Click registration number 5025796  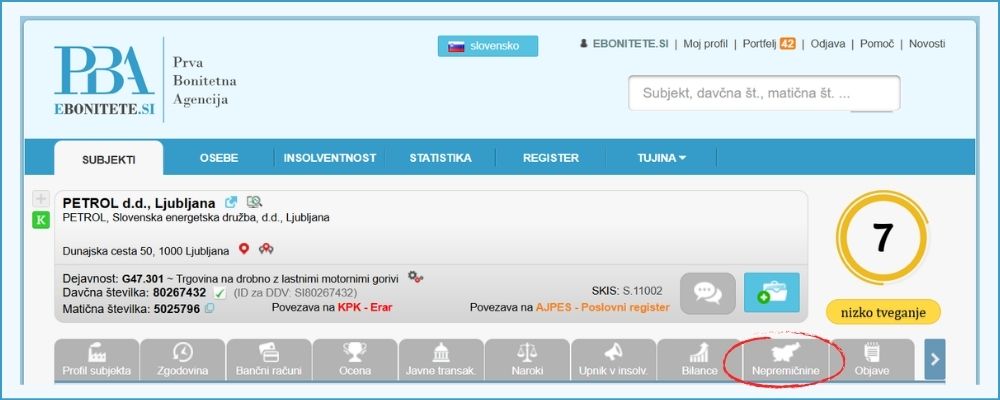tap(177, 309)
